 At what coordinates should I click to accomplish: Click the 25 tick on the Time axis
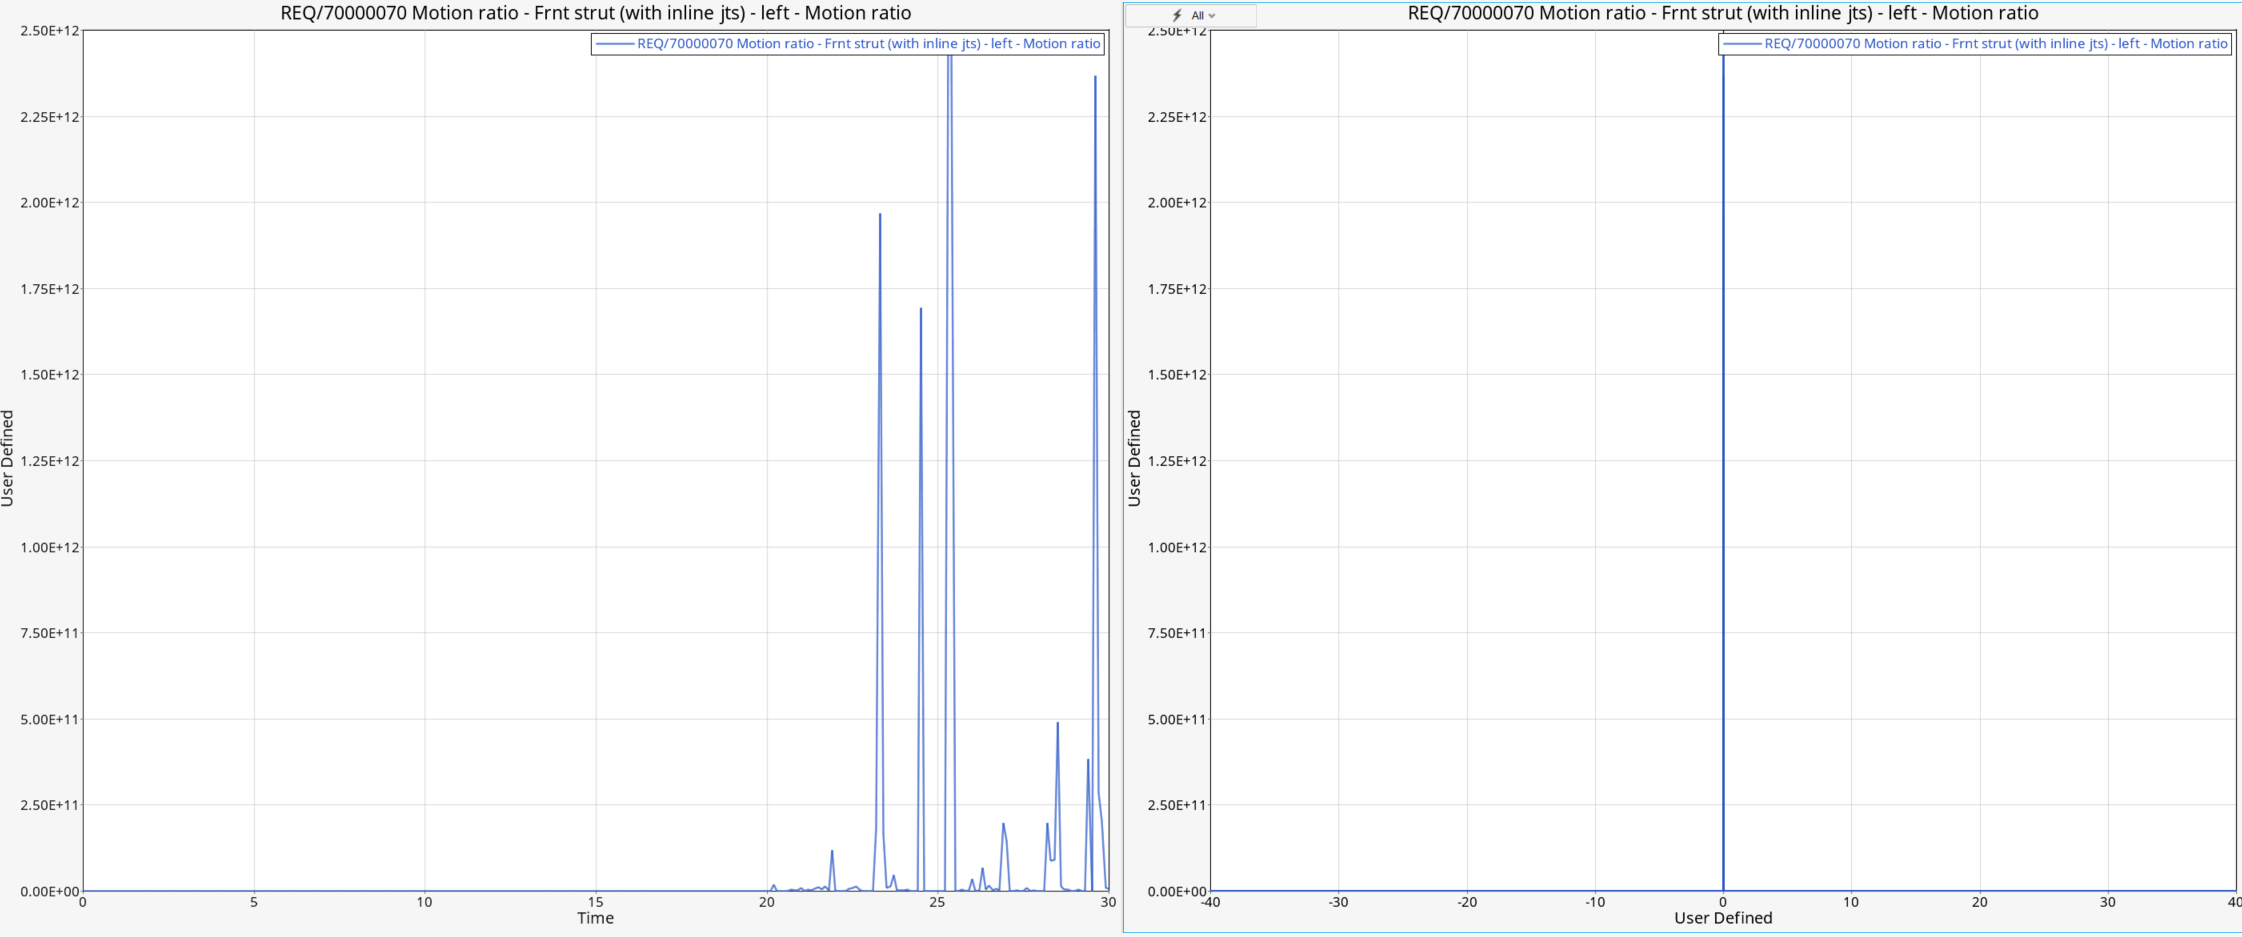937,902
